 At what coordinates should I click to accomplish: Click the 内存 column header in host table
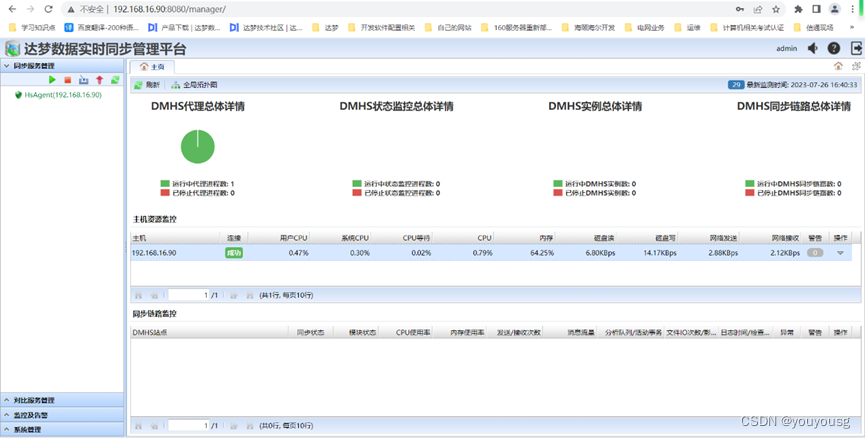tap(523, 238)
